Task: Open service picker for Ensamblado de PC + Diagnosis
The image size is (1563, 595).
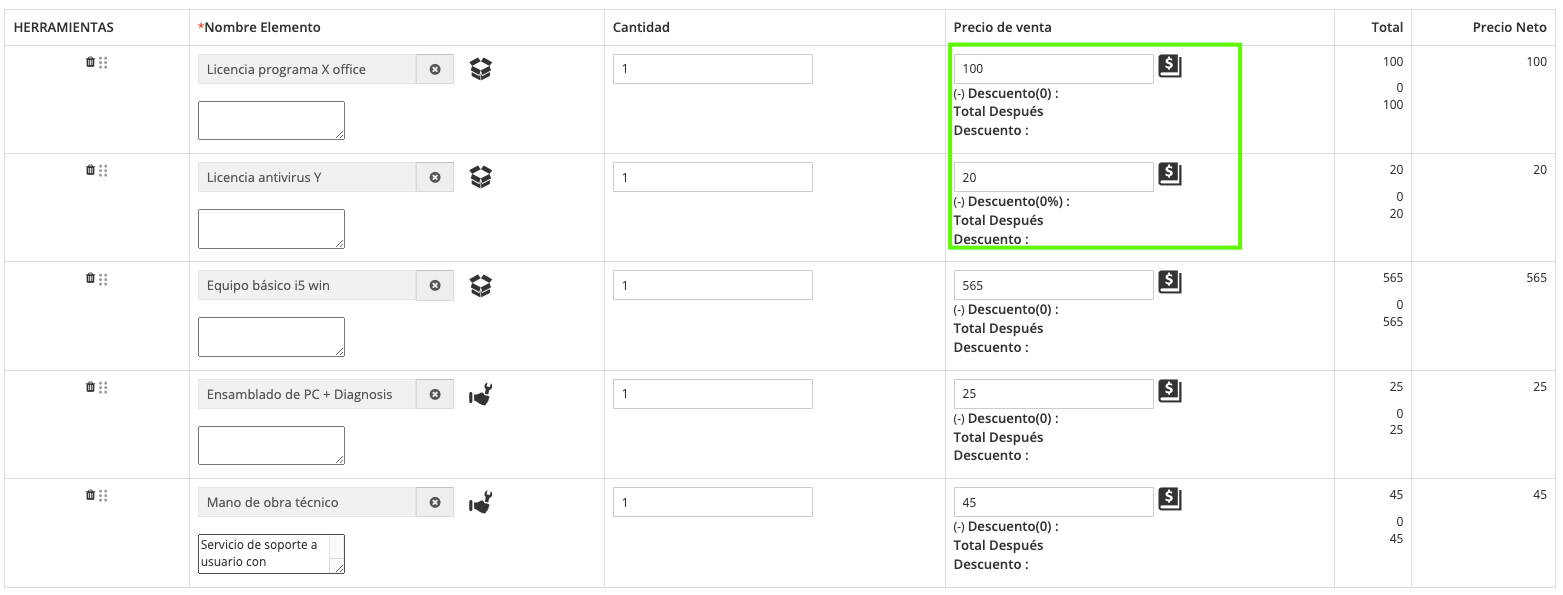Action: (481, 395)
